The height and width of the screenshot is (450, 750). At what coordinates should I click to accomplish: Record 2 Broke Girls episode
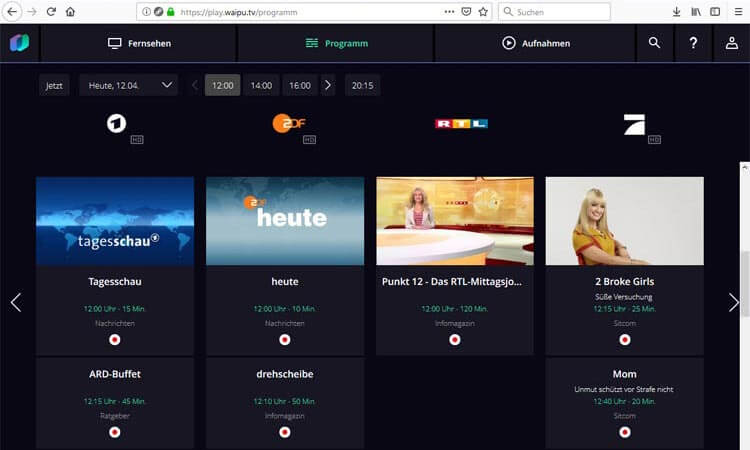click(625, 340)
